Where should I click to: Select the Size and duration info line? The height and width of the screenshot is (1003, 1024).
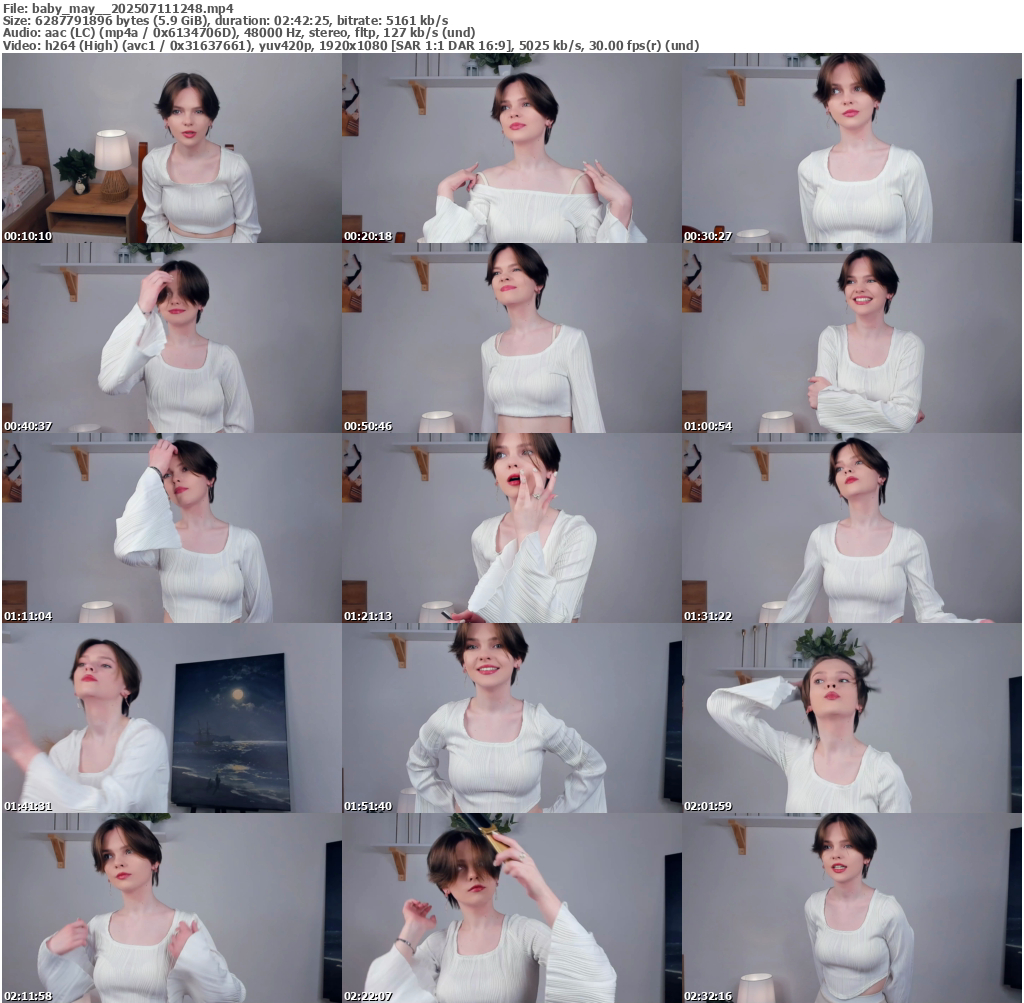click(225, 20)
